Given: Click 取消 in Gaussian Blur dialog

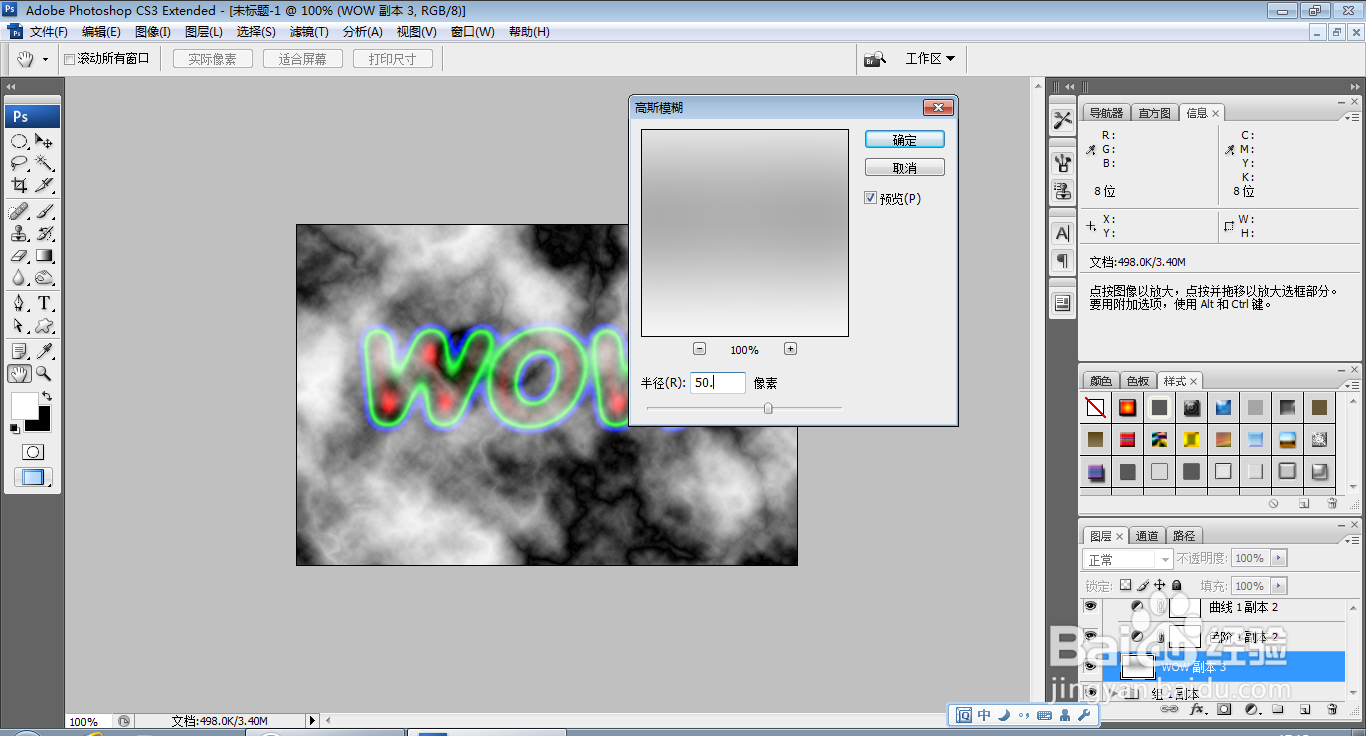Looking at the screenshot, I should coord(905,168).
